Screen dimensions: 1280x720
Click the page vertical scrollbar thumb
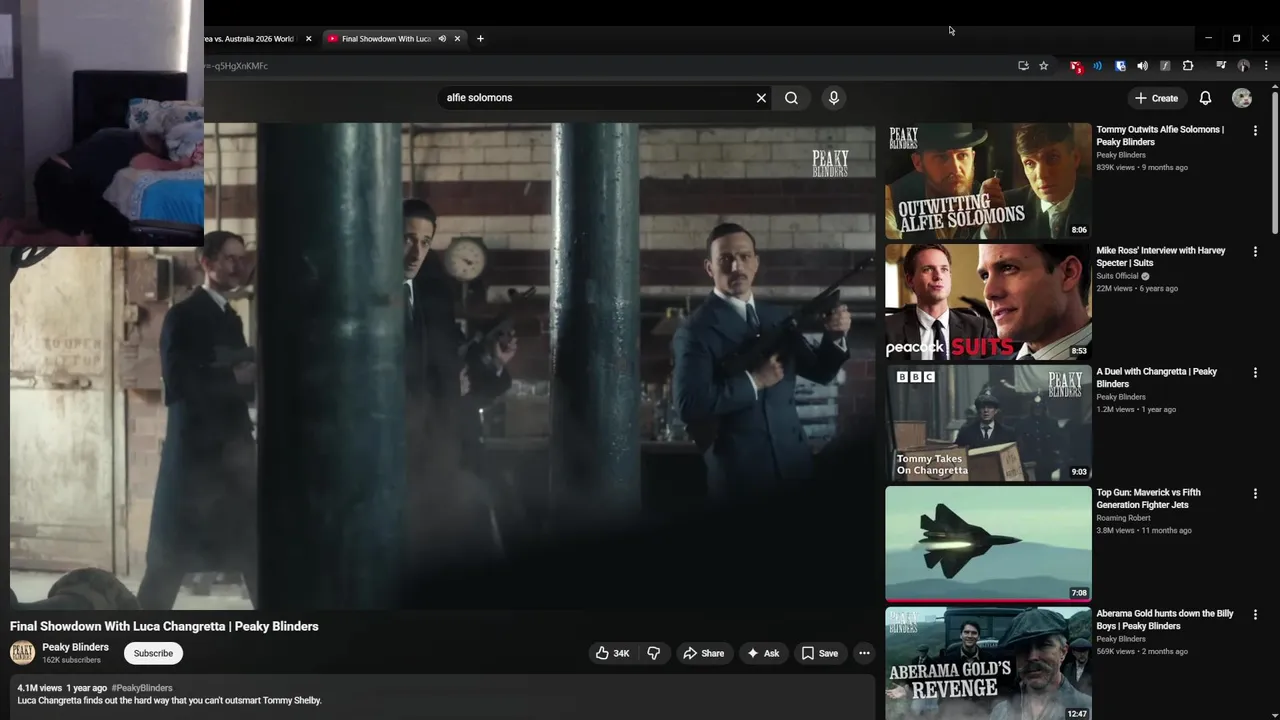pyautogui.click(x=1275, y=165)
